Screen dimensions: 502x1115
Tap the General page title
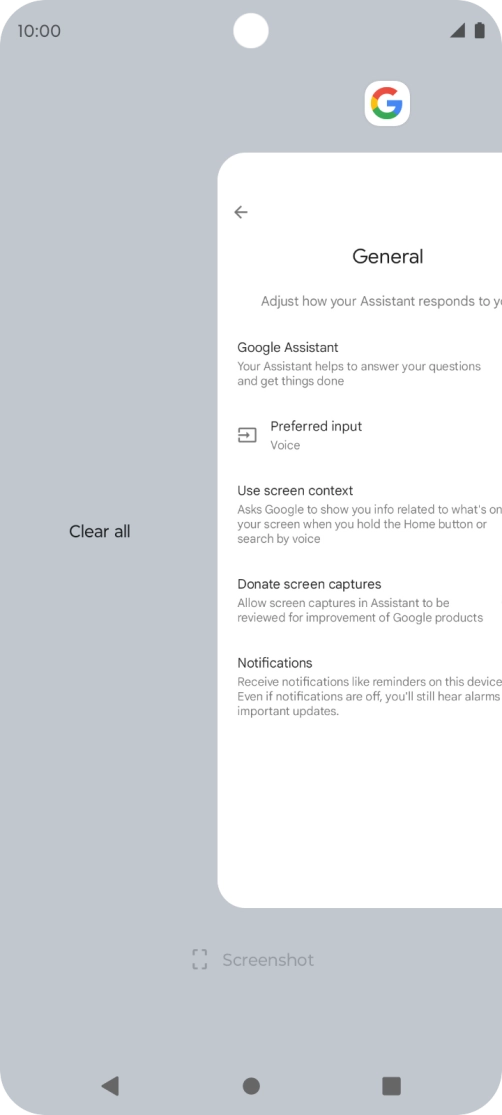(388, 256)
